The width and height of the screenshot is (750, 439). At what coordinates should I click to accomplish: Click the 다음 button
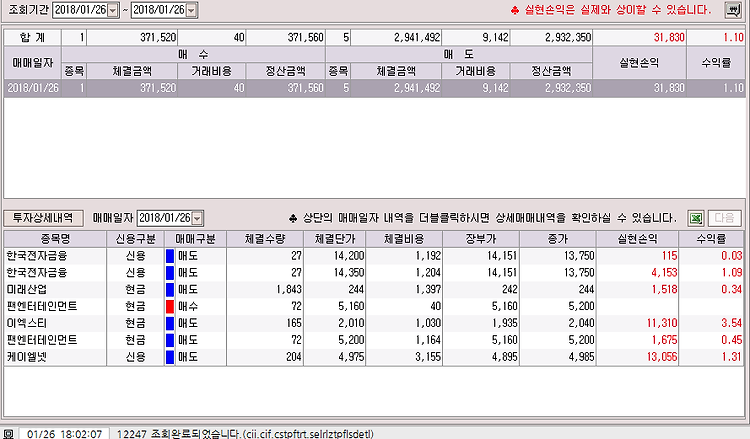724,219
